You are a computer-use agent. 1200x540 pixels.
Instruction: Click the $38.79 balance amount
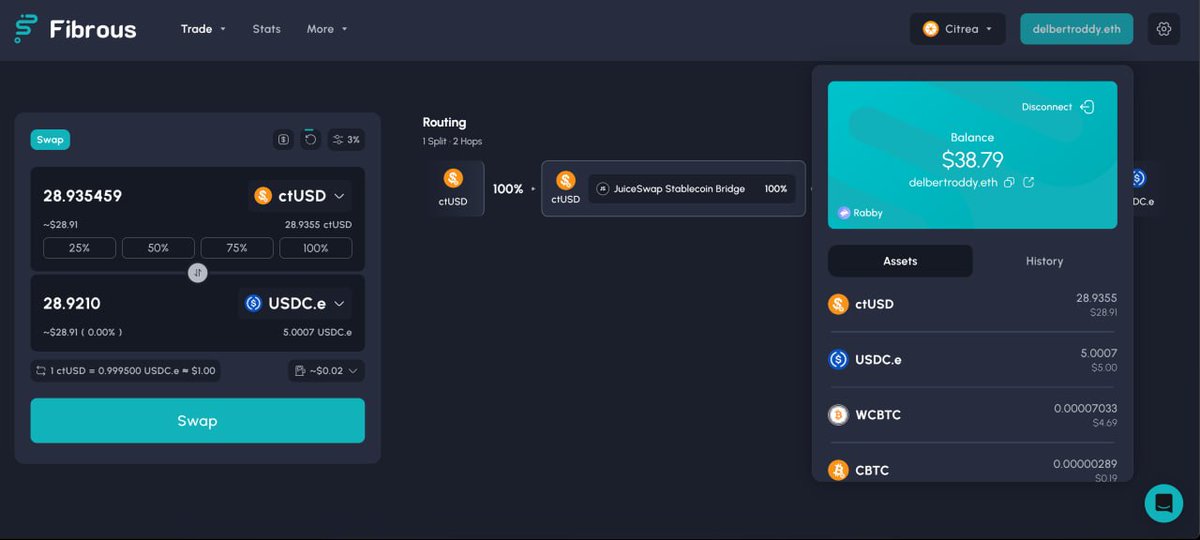pos(972,160)
